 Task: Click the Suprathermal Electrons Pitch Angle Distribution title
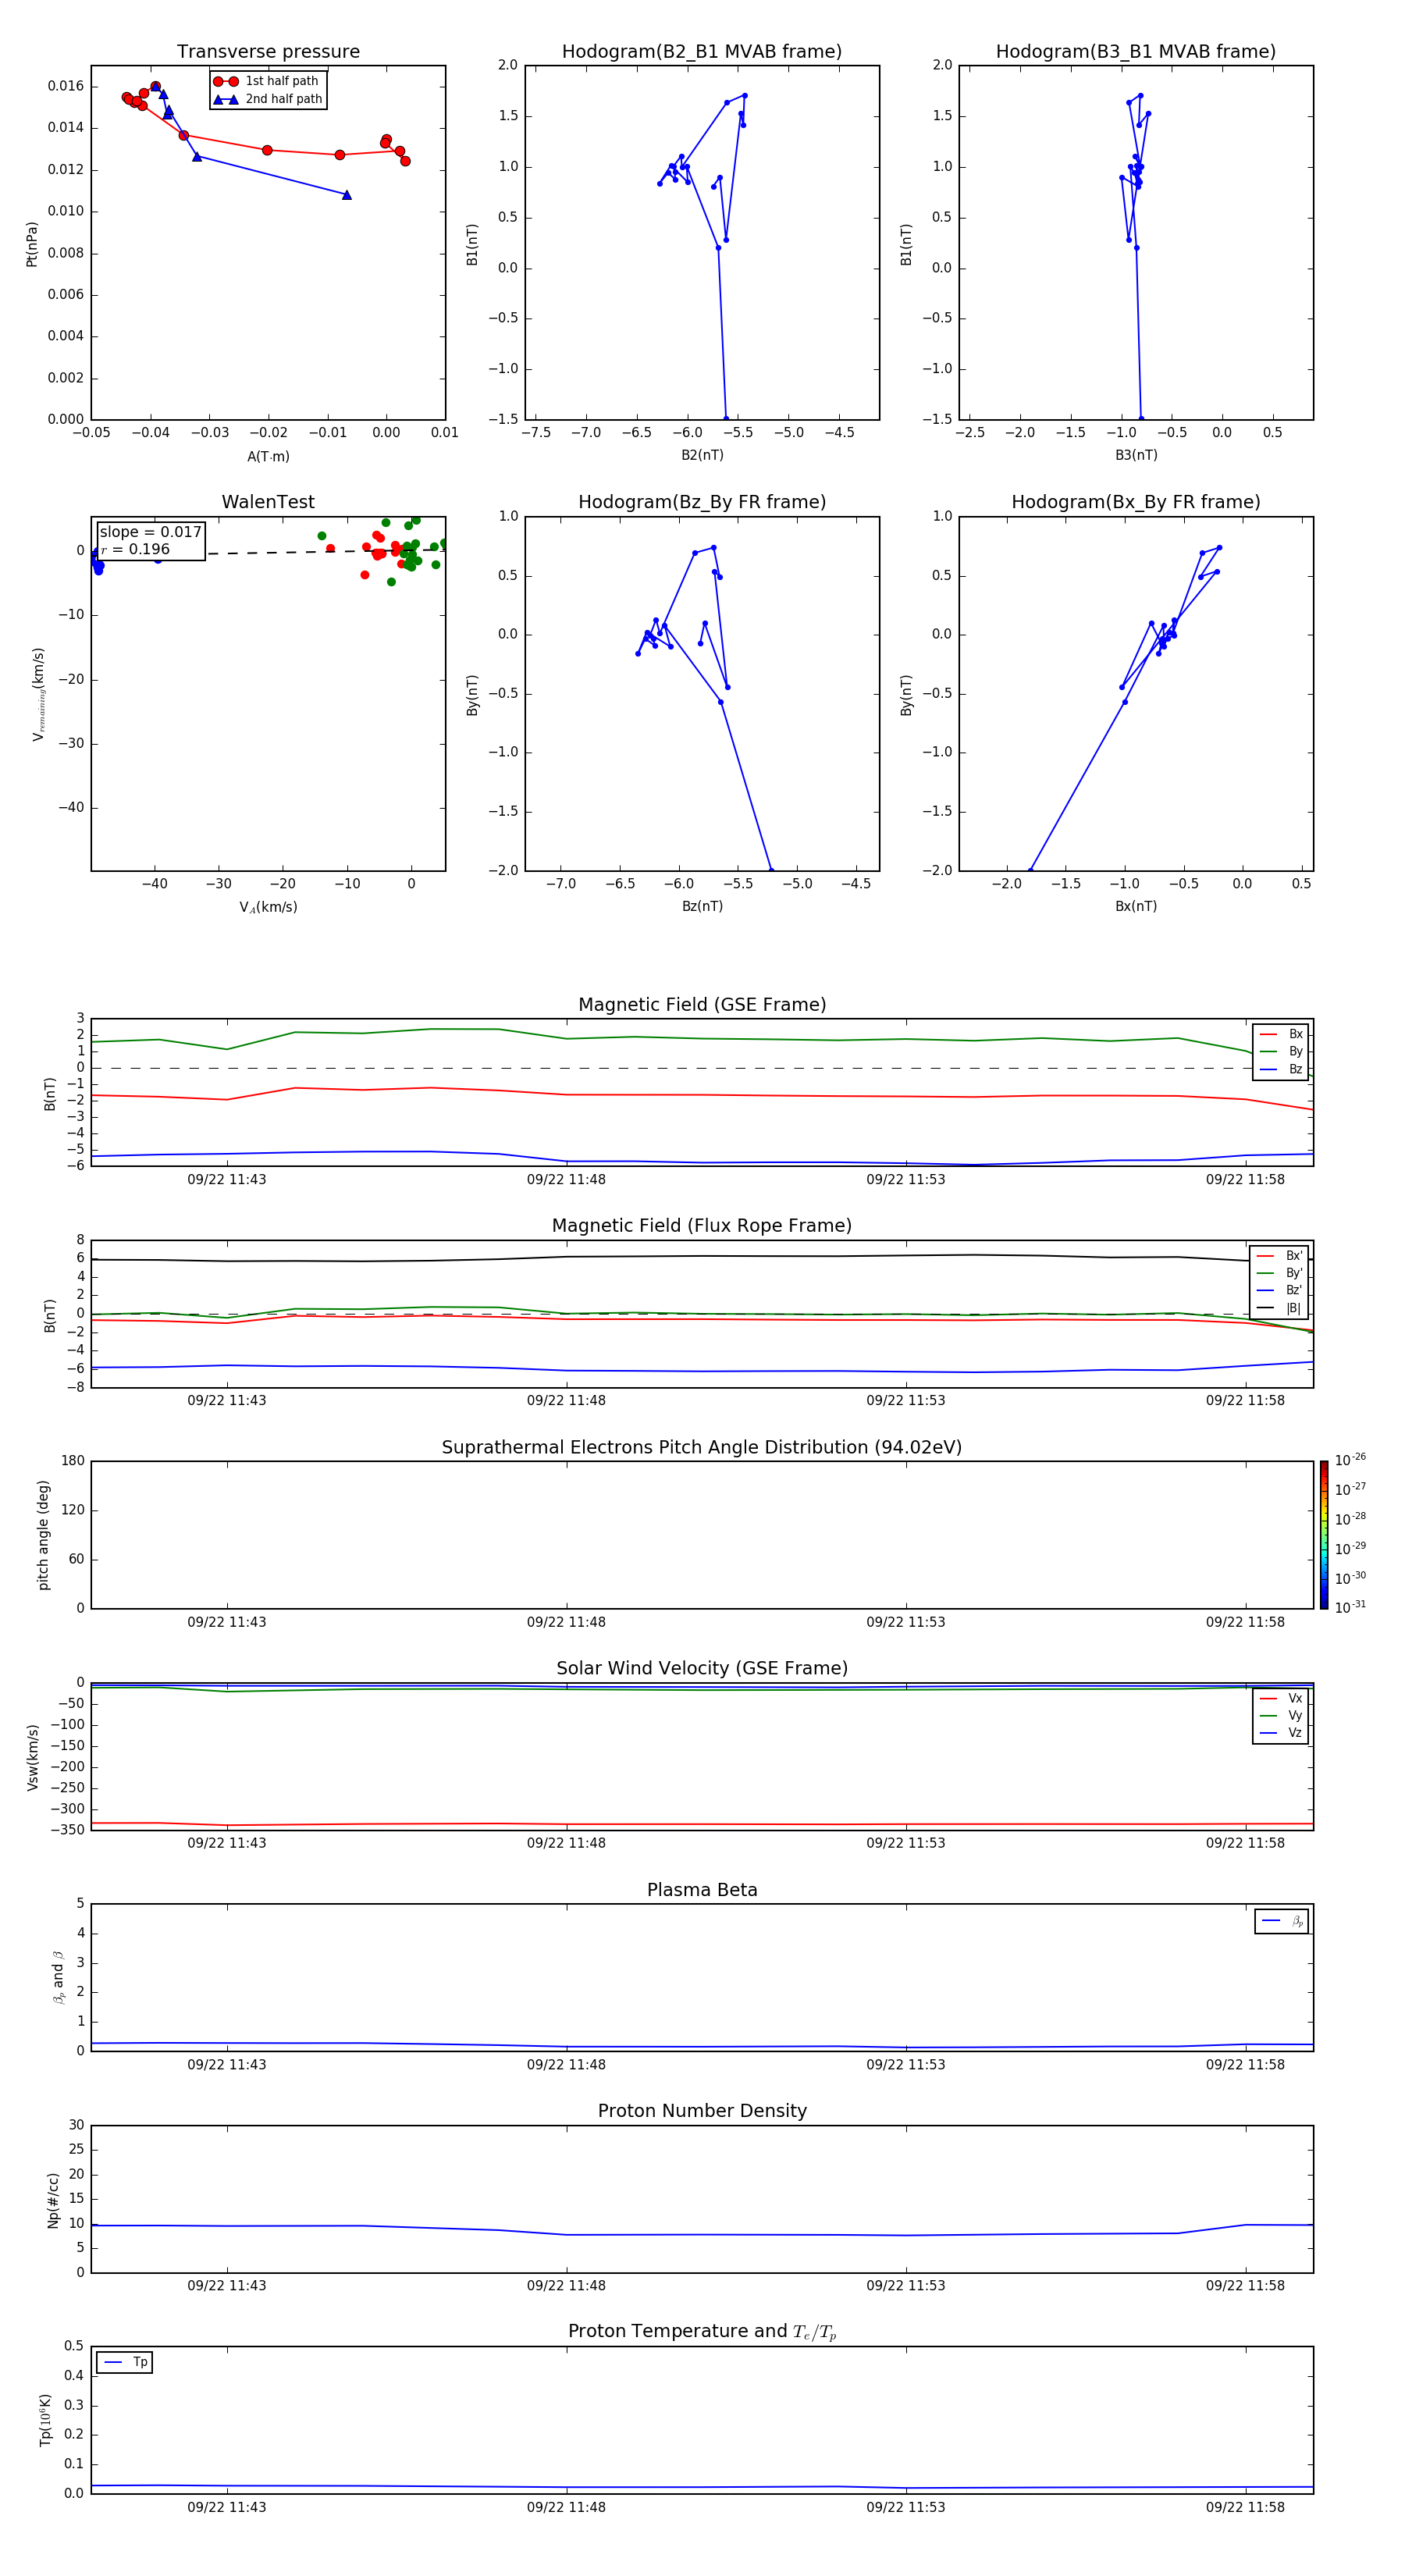click(x=702, y=1447)
